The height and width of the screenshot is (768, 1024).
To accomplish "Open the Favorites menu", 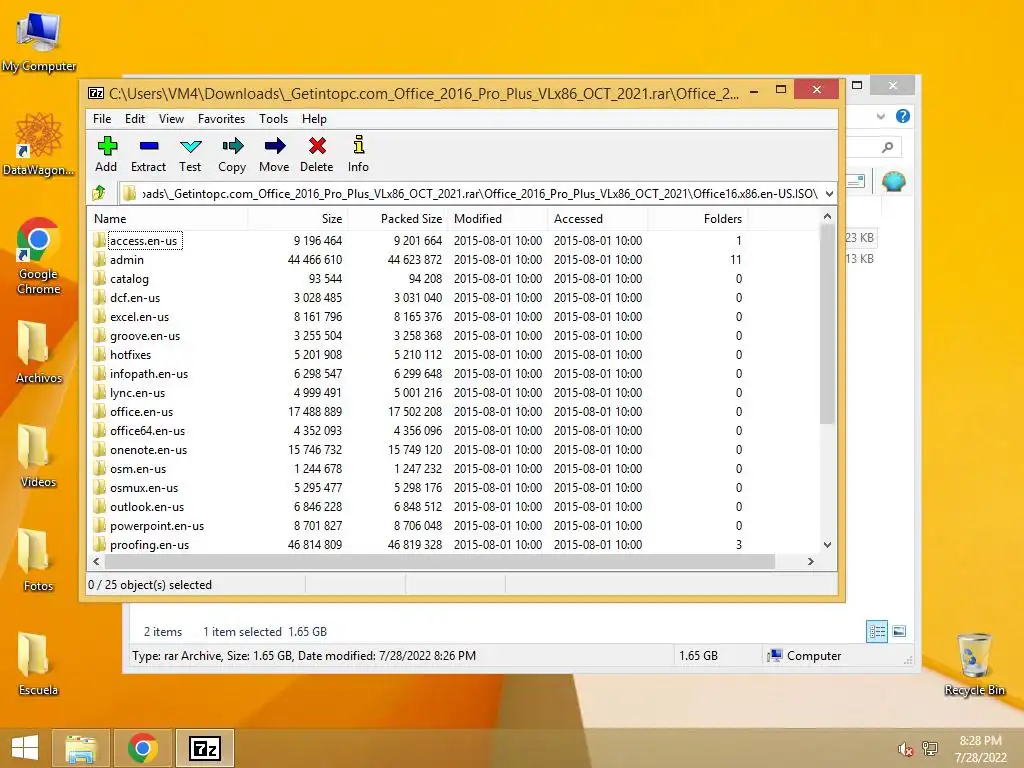I will [x=221, y=119].
